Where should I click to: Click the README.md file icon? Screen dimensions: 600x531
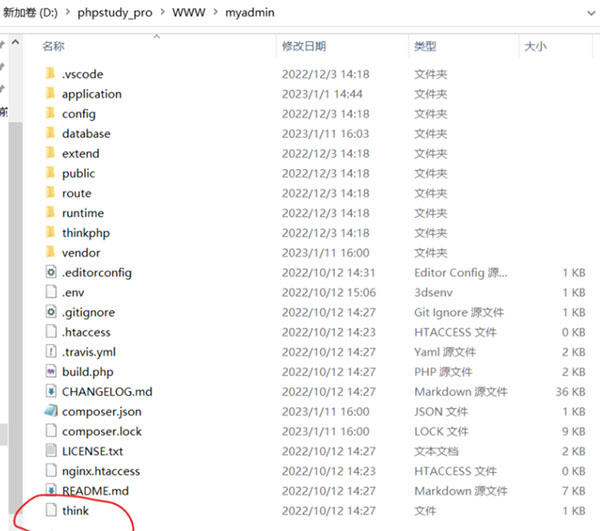coord(51,490)
